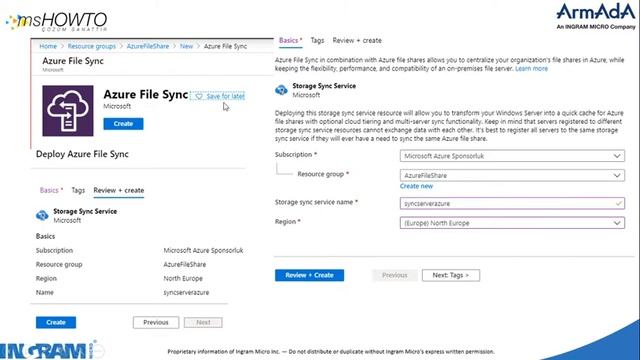
Task: Click the Storage Sync Service icon in the Basics form
Action: pyautogui.click(x=281, y=90)
